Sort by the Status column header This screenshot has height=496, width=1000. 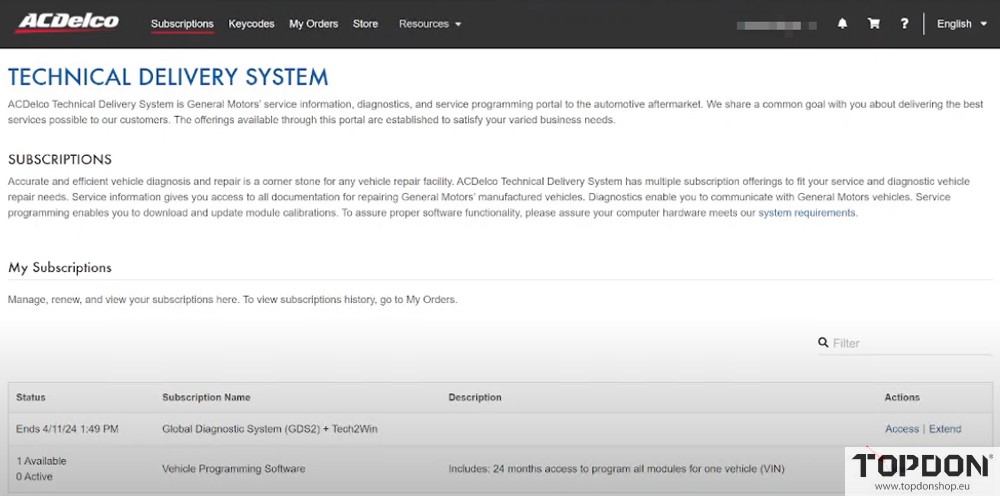[x=31, y=397]
